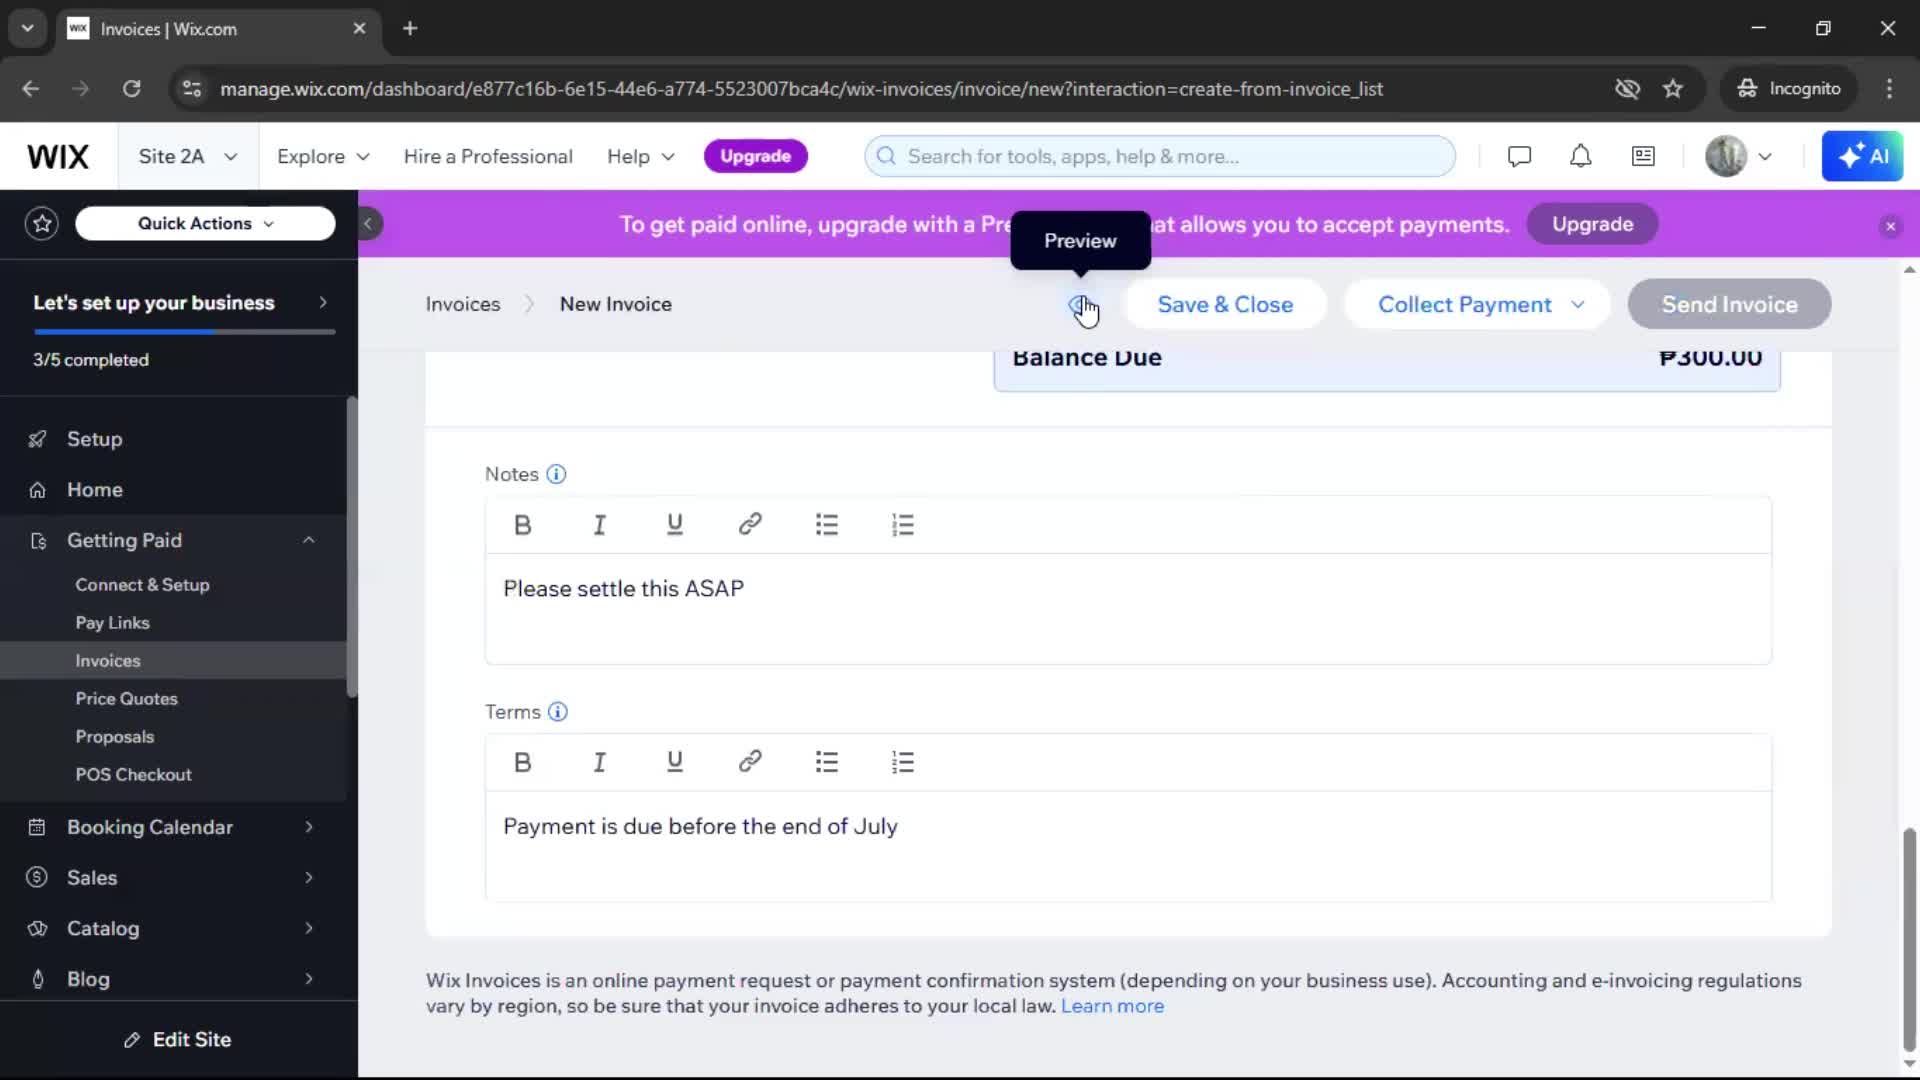
Task: Insert a link in the Terms editor
Action: coord(750,763)
